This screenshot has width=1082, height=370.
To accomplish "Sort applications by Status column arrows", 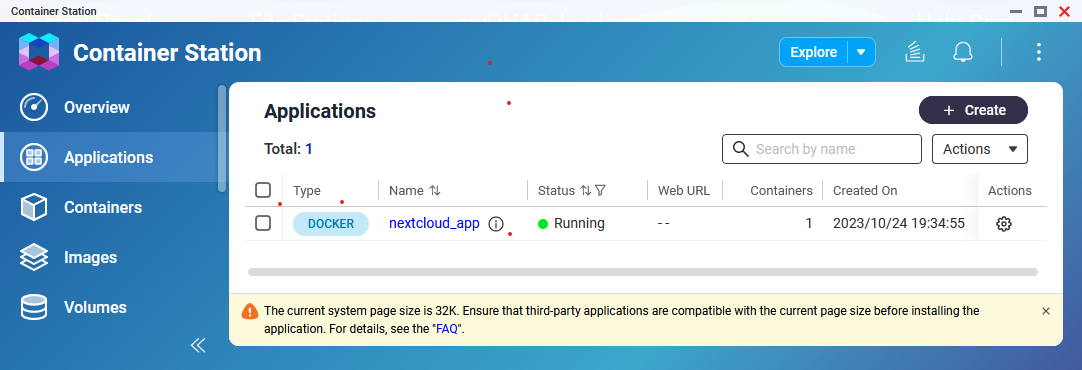I will pyautogui.click(x=585, y=191).
